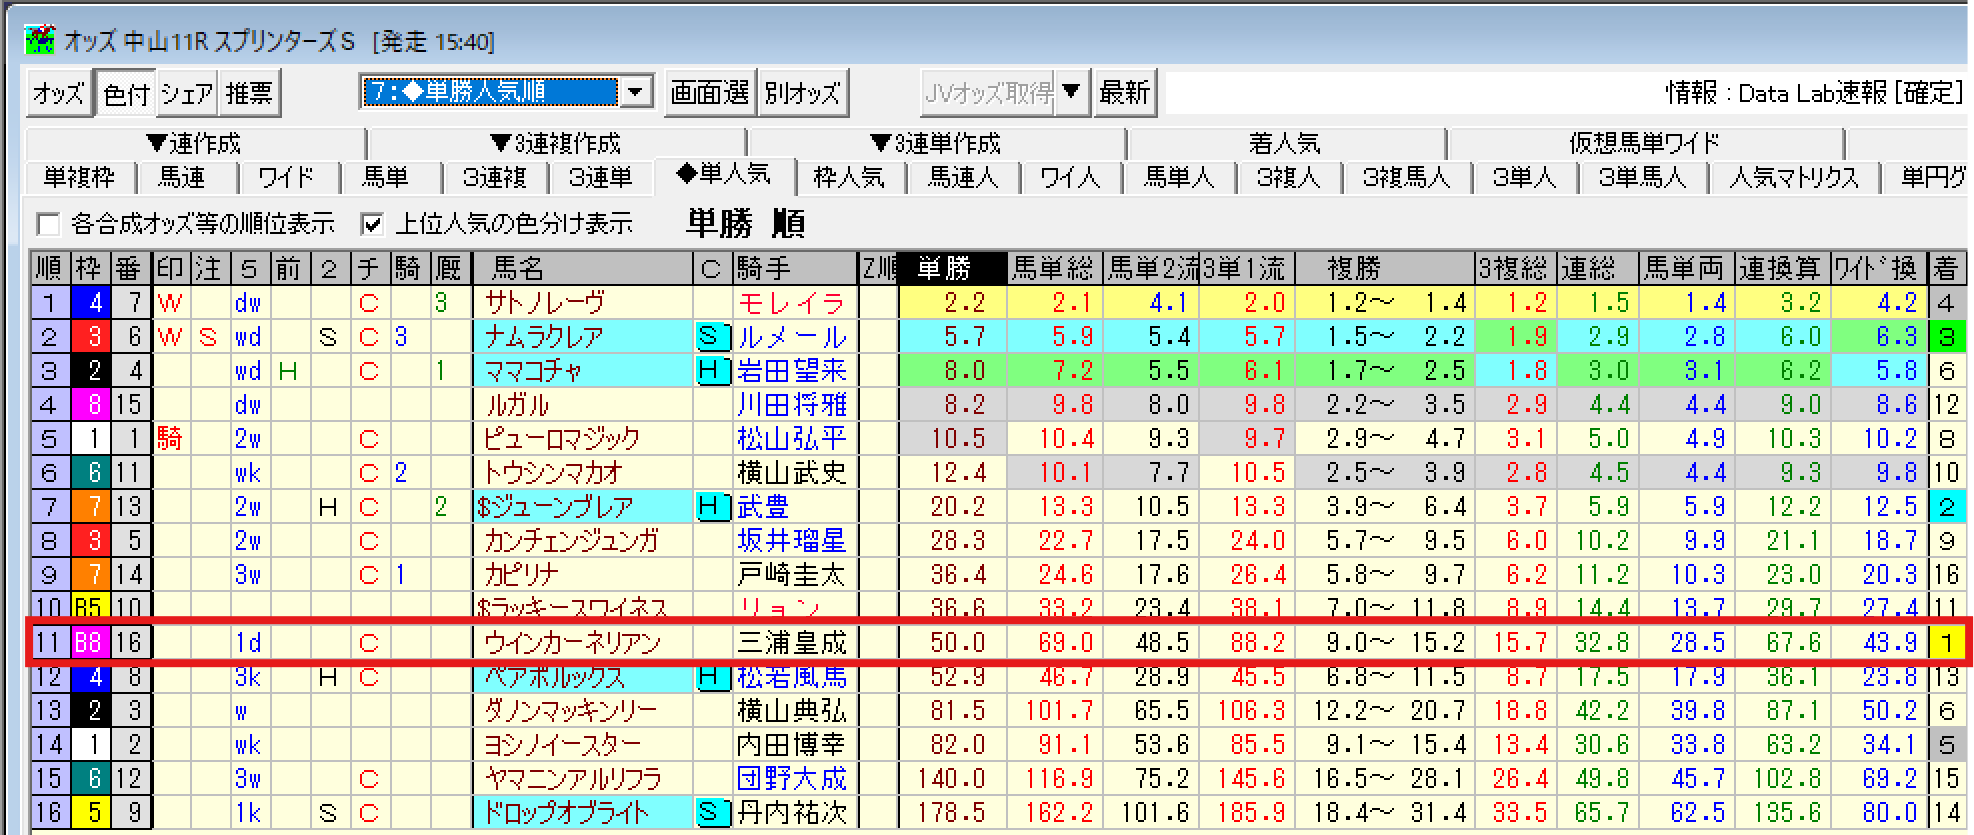Switch to the 馬連 tab
Viewport: 1974px width, 835px height.
click(x=182, y=178)
